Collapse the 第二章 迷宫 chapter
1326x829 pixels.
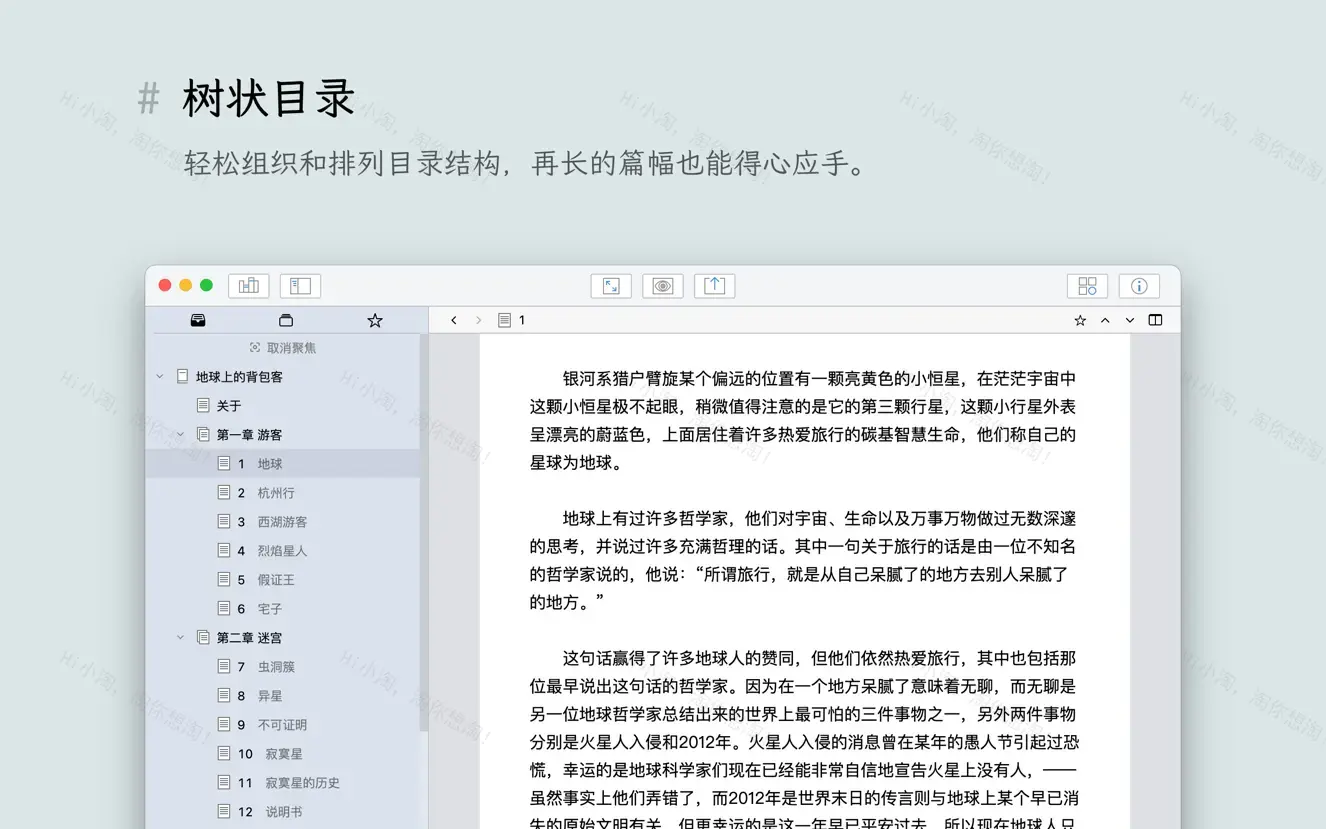click(181, 637)
